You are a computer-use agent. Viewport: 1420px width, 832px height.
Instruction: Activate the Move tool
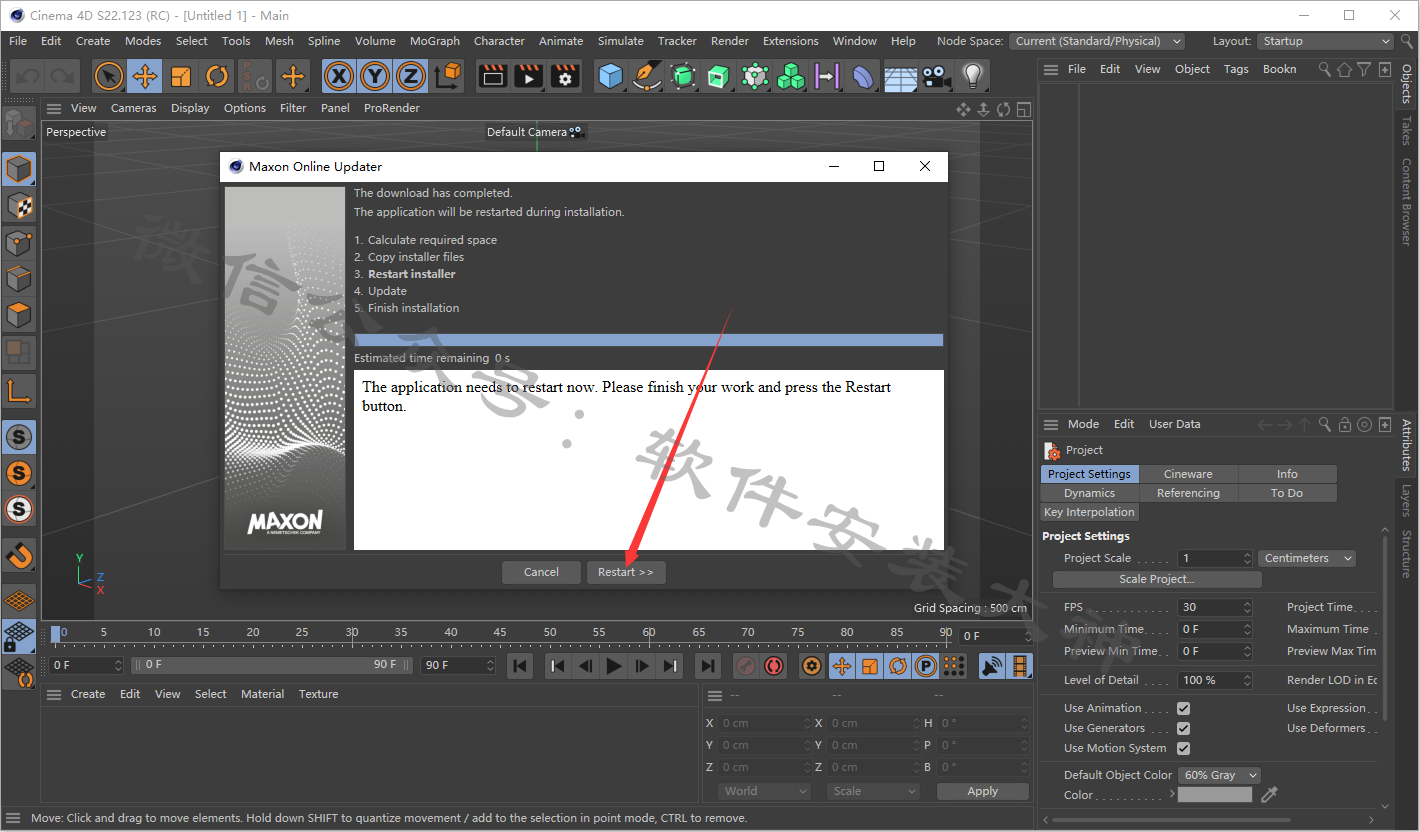tap(145, 76)
